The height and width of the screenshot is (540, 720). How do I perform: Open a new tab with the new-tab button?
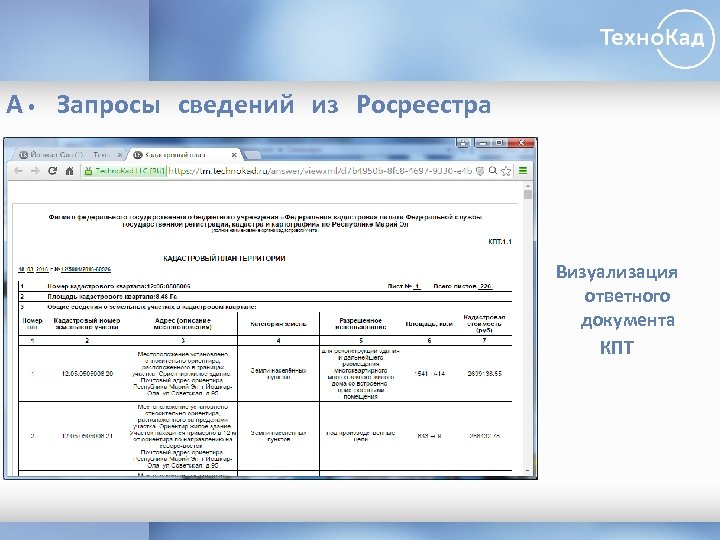click(x=254, y=154)
